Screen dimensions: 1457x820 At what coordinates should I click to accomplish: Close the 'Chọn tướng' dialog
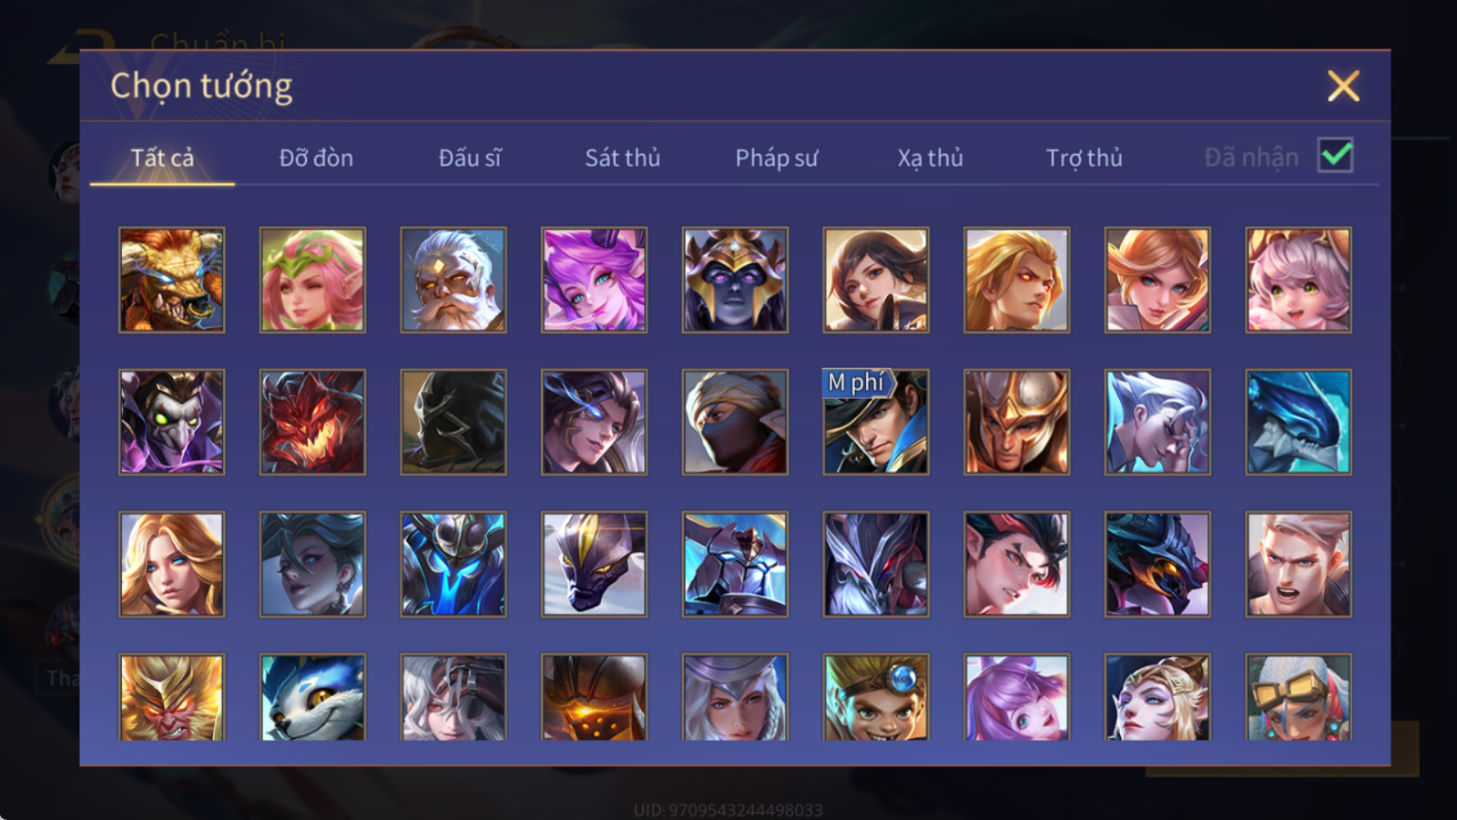[1343, 86]
